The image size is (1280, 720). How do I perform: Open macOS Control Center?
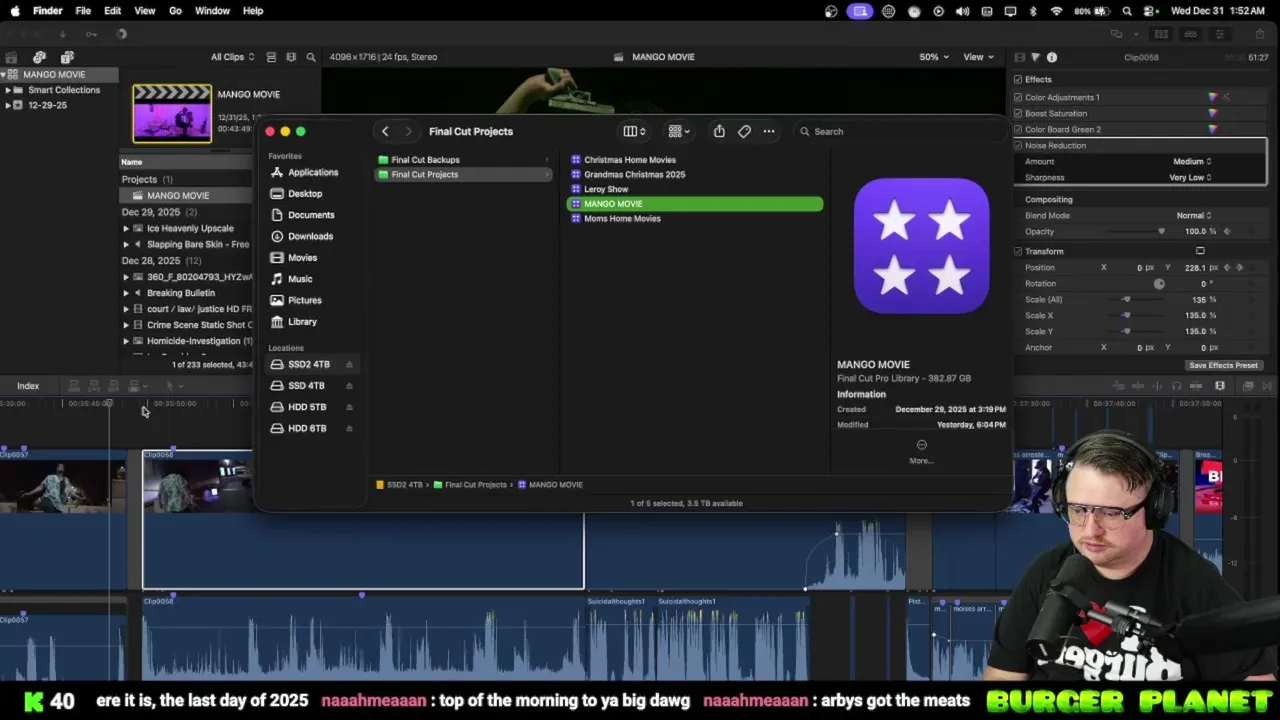point(1149,11)
